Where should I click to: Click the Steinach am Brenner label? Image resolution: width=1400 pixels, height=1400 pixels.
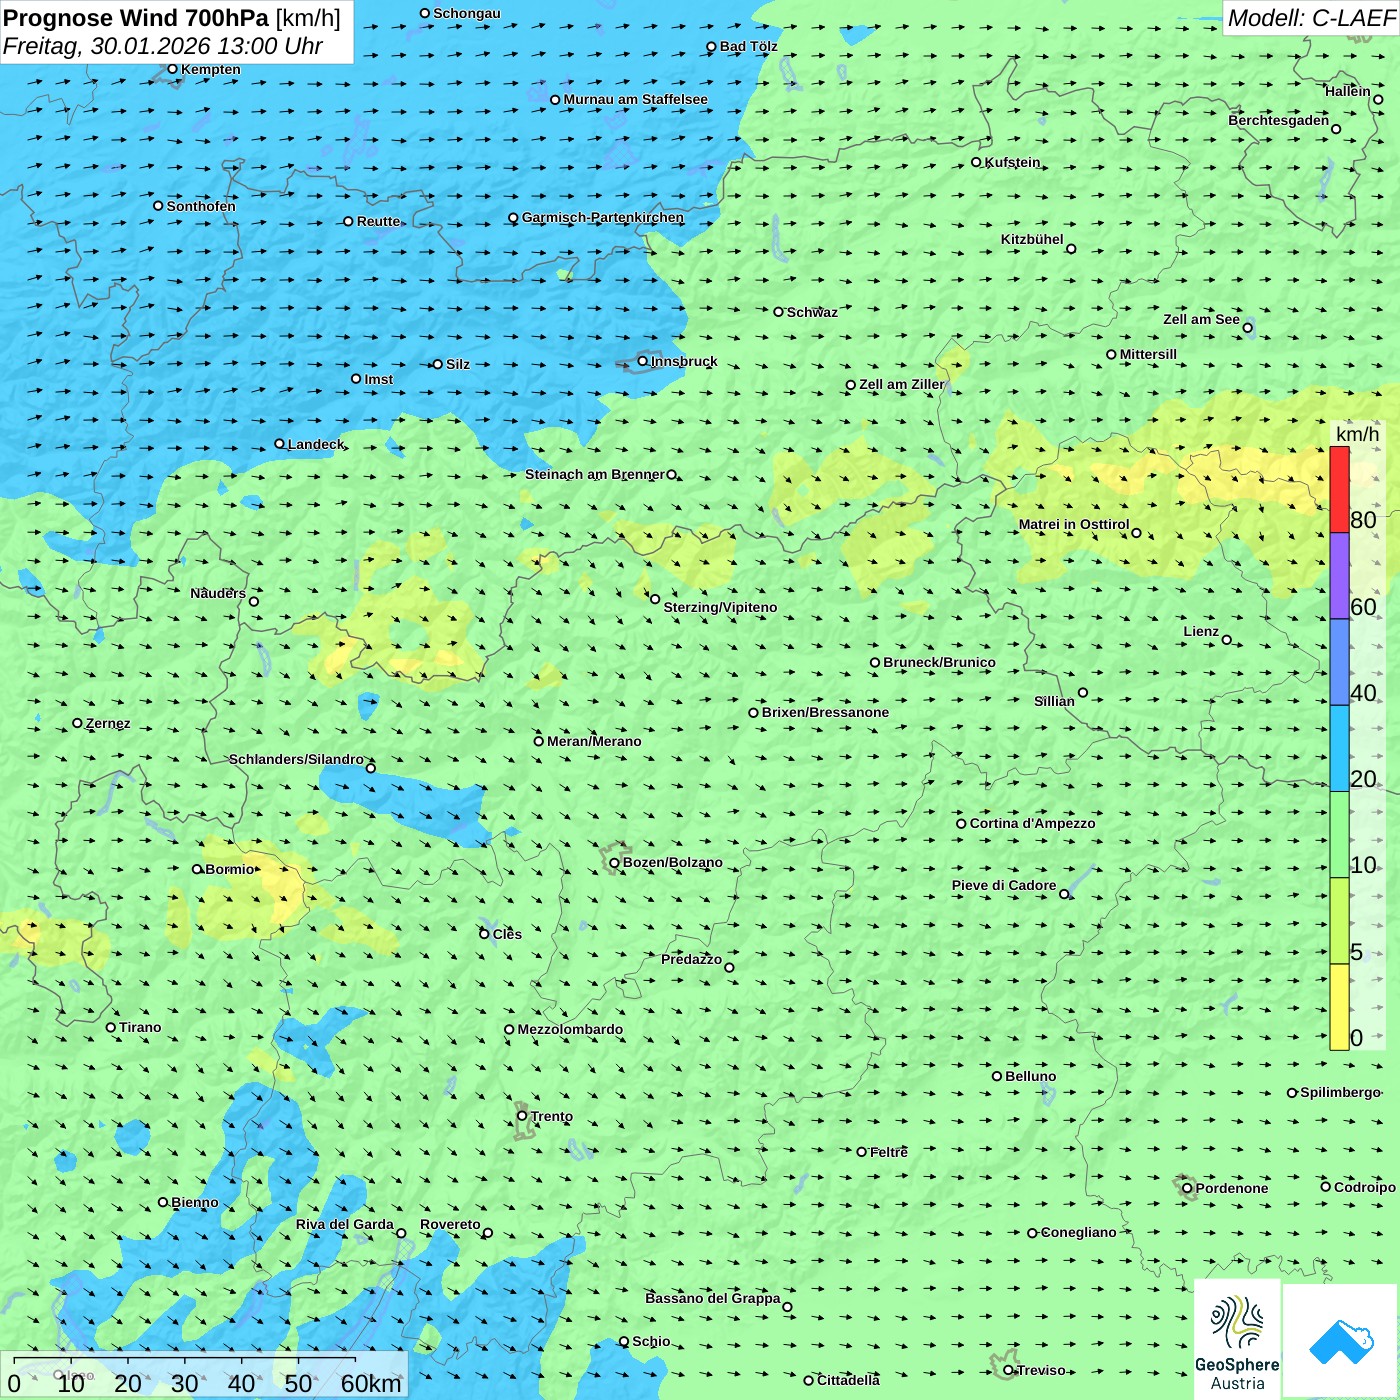point(595,474)
